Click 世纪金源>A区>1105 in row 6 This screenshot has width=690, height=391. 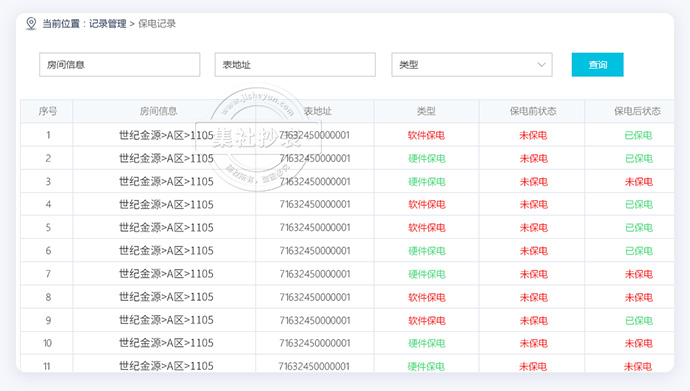(166, 251)
